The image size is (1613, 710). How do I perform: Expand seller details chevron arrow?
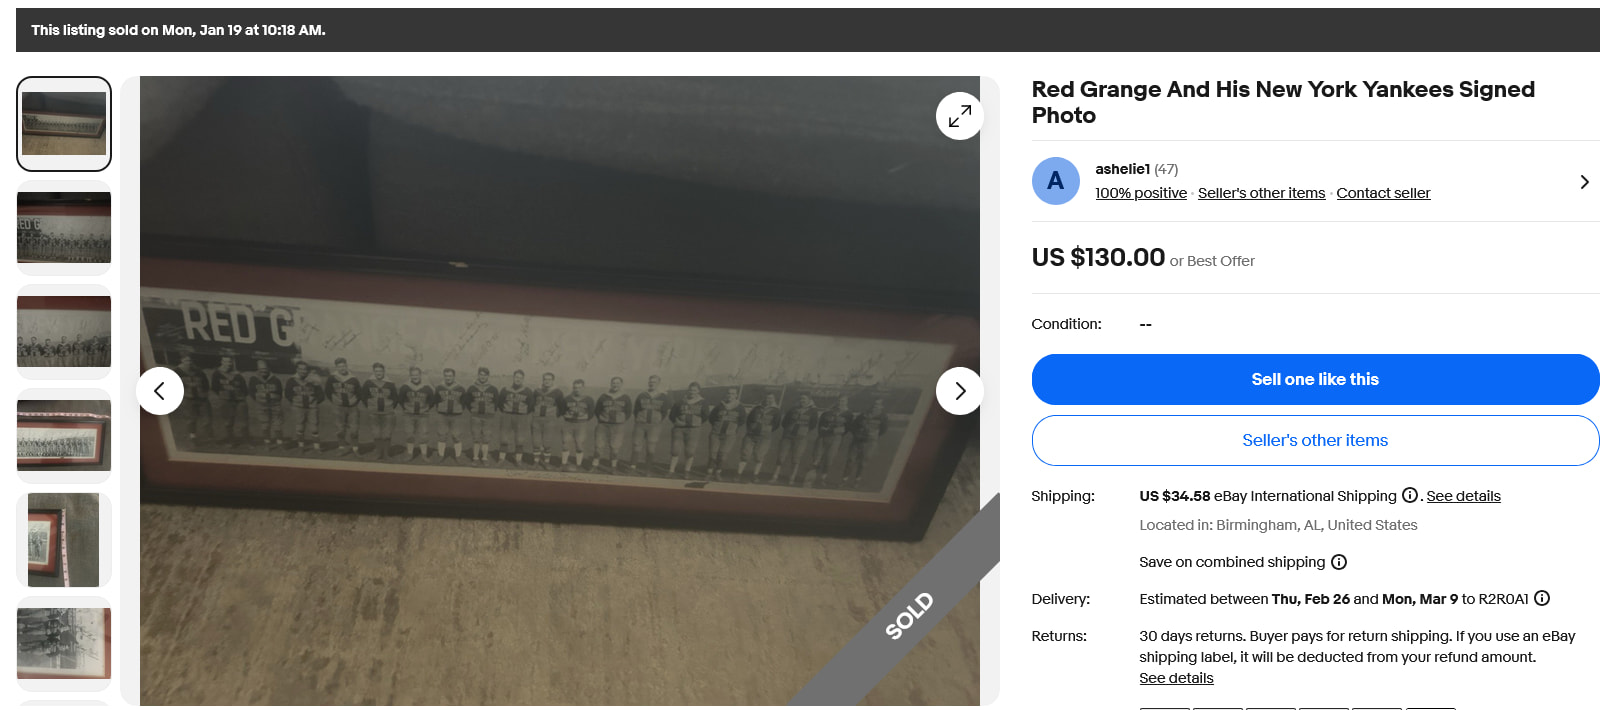coord(1584,182)
